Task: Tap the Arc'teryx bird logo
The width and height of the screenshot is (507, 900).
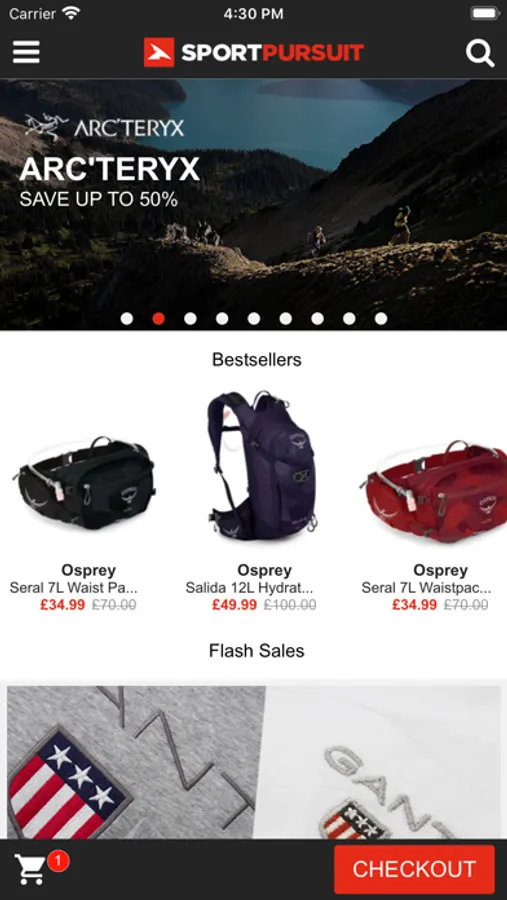Action: [x=47, y=127]
